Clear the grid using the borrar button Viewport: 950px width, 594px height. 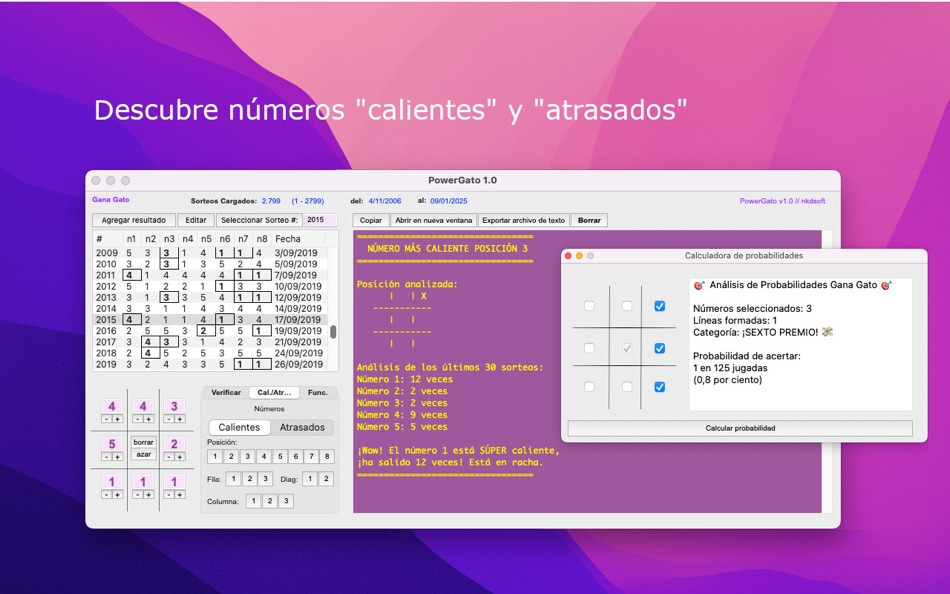pos(144,442)
